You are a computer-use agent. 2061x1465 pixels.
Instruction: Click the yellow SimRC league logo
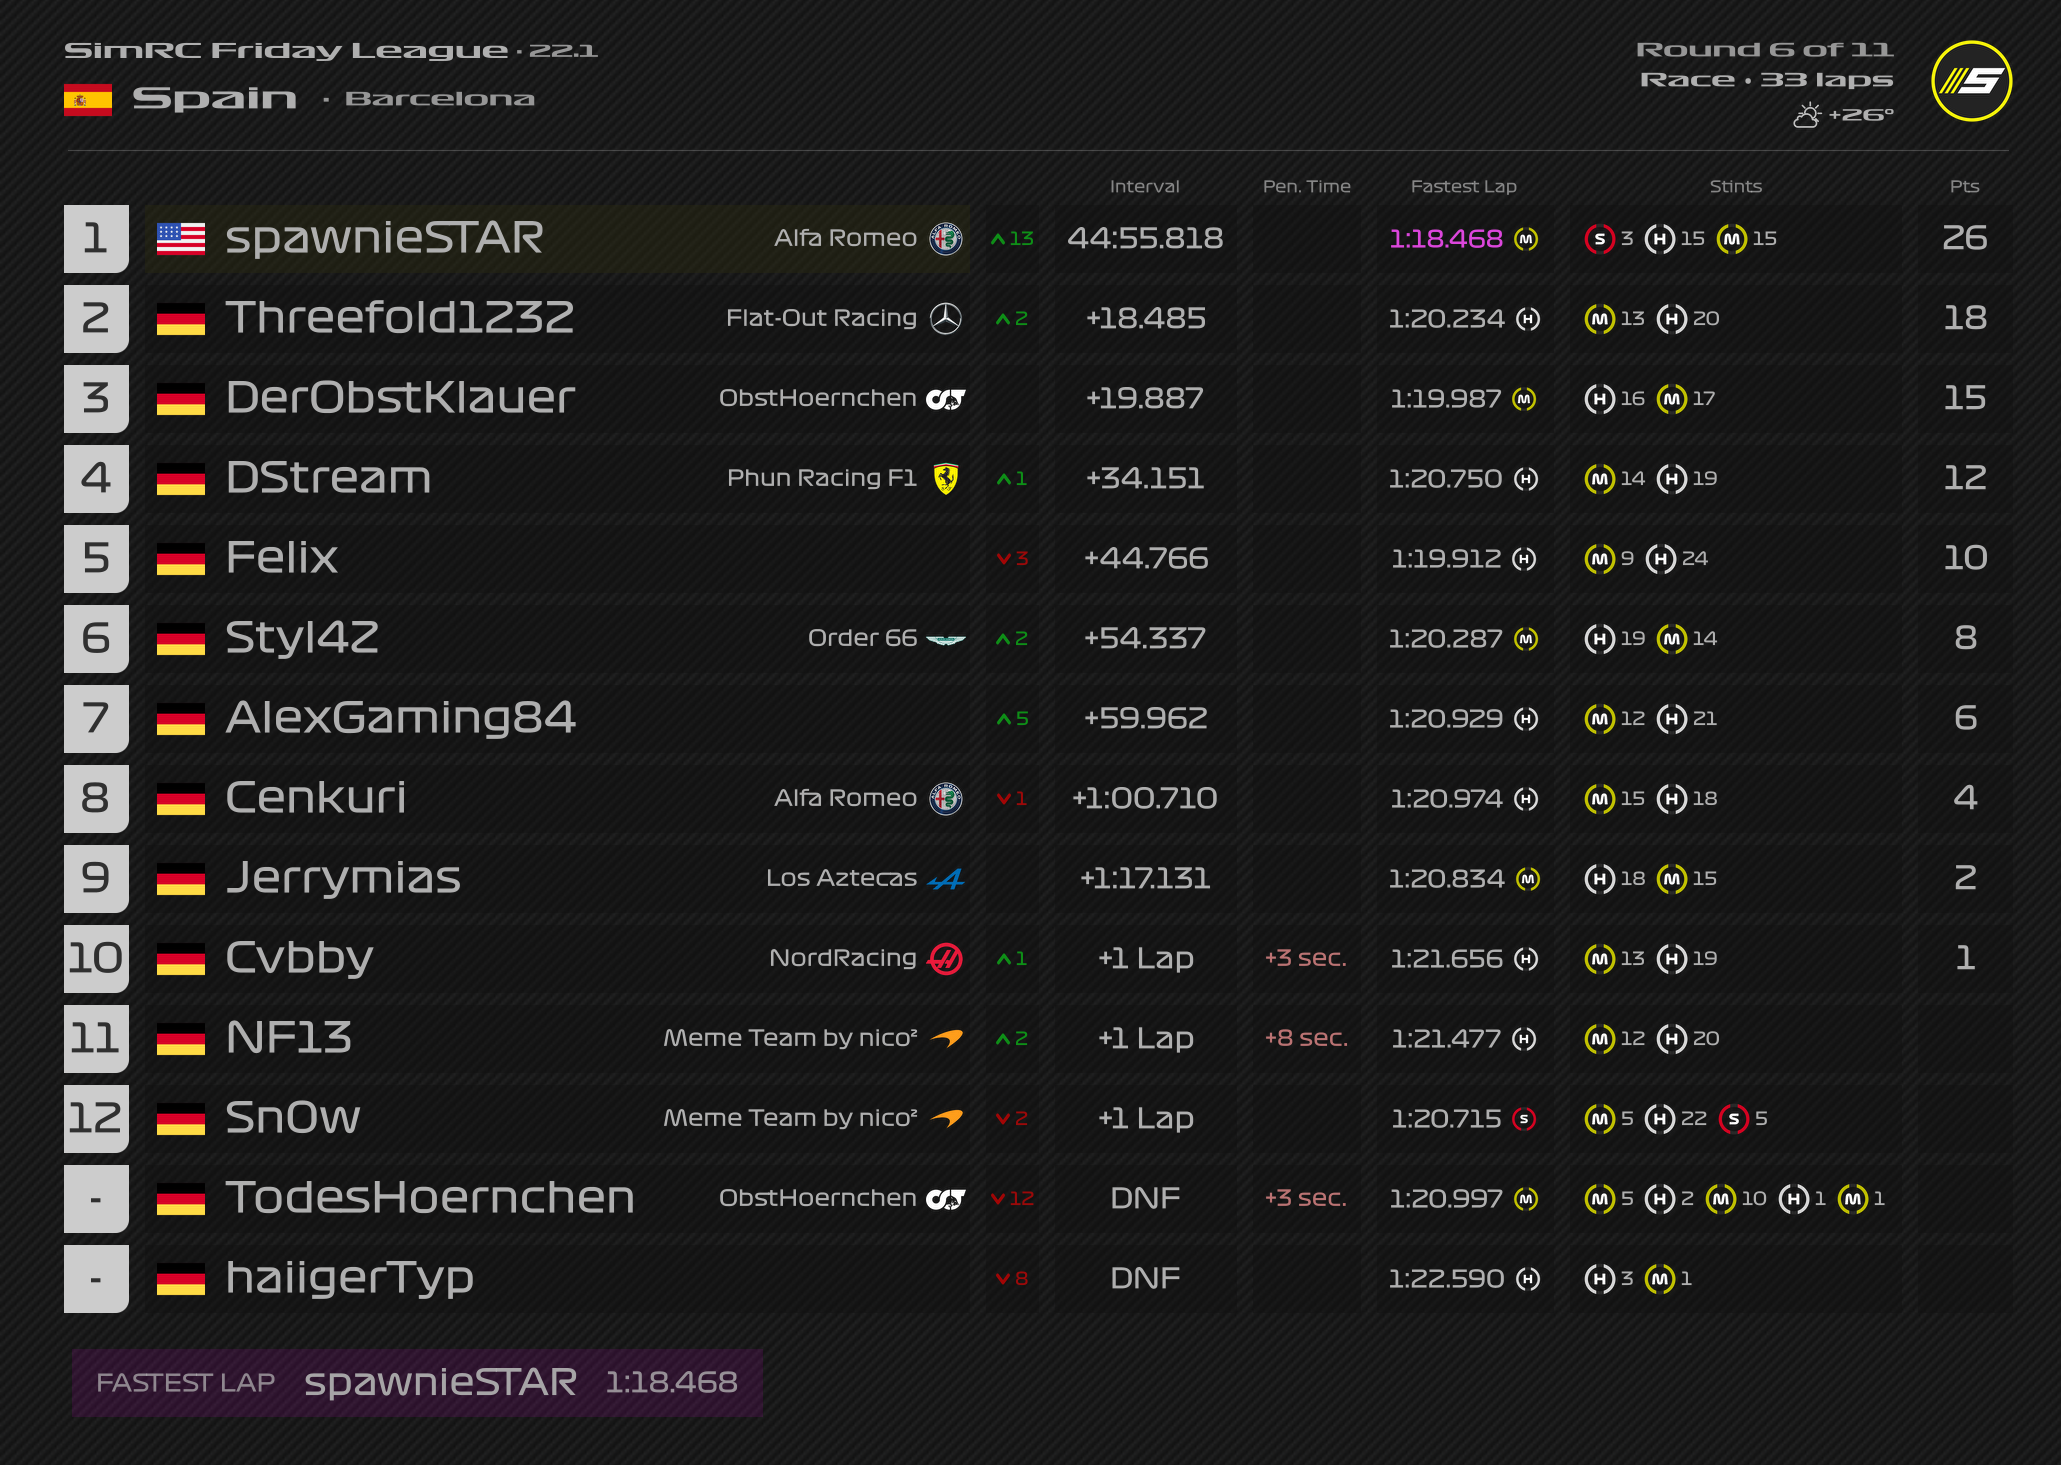tap(1970, 81)
